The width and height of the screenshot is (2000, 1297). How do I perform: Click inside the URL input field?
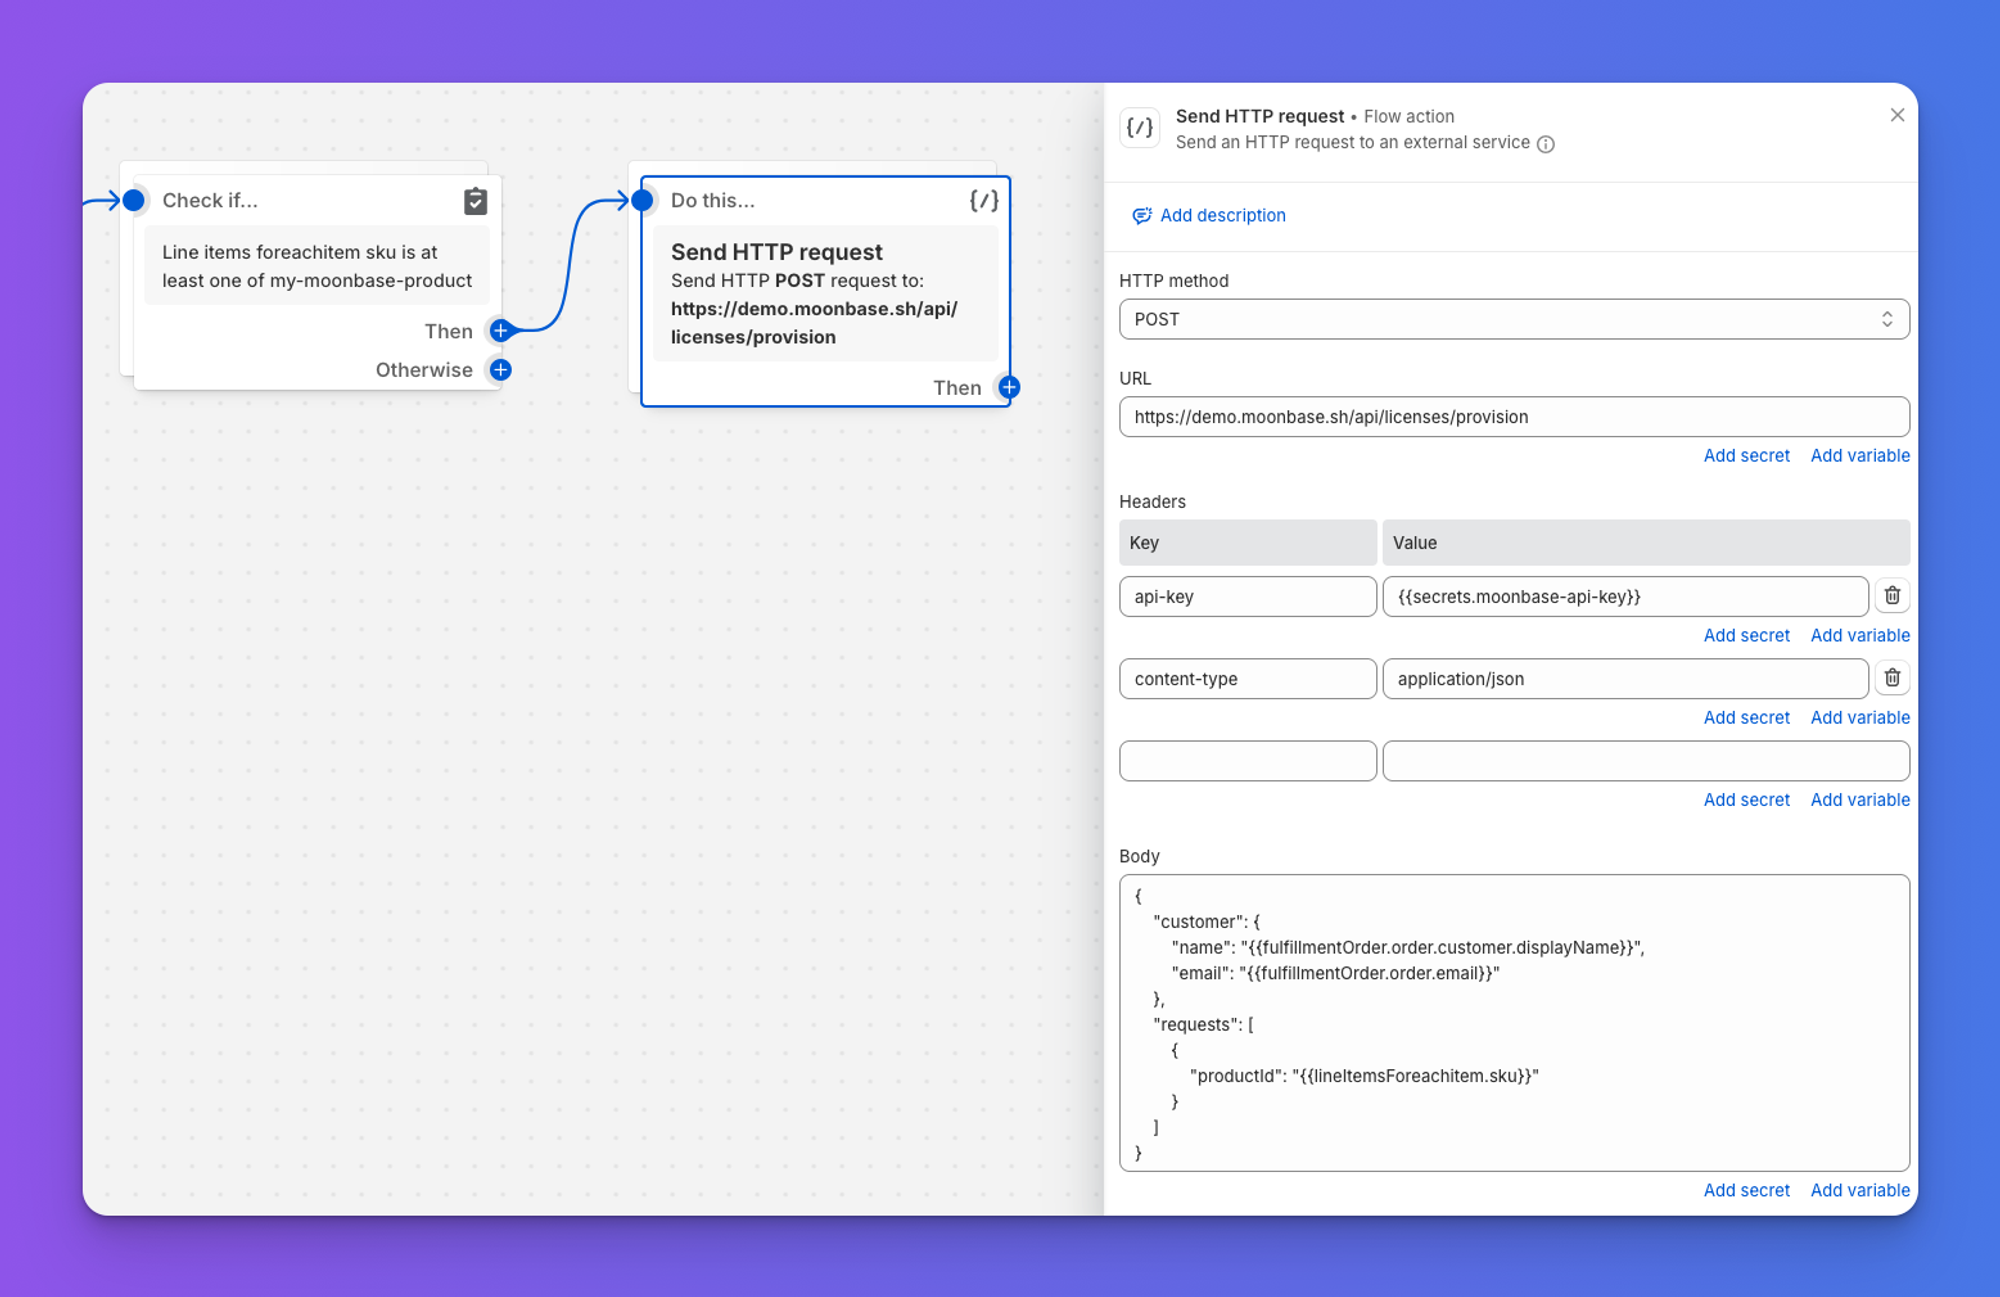coord(1514,417)
